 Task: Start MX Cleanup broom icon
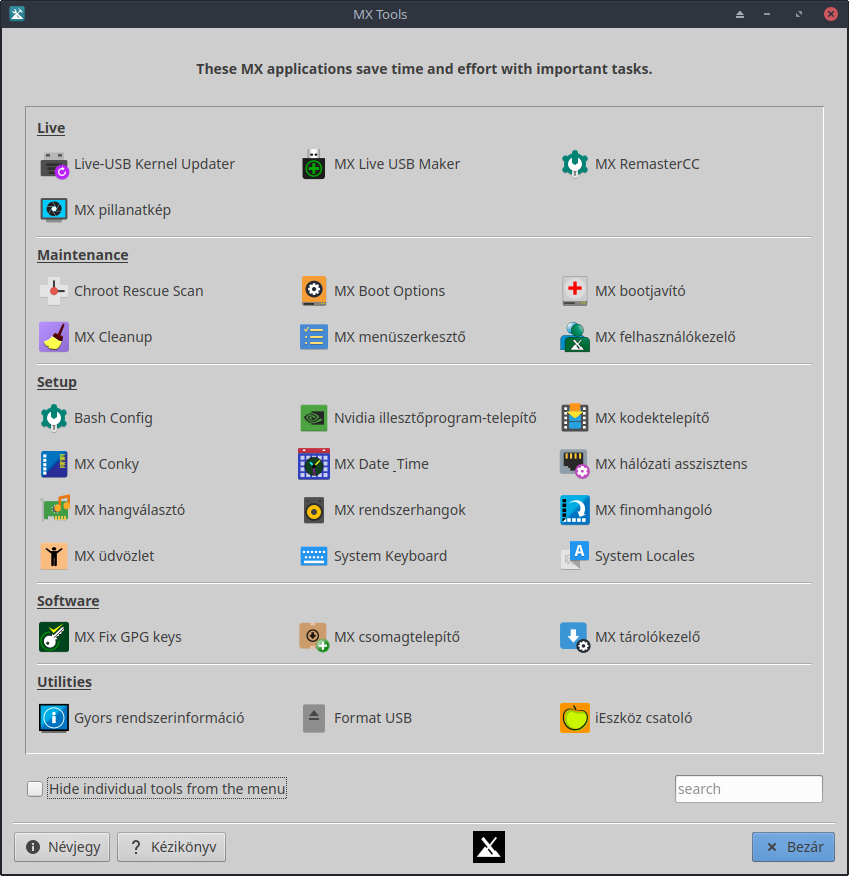pyautogui.click(x=54, y=337)
